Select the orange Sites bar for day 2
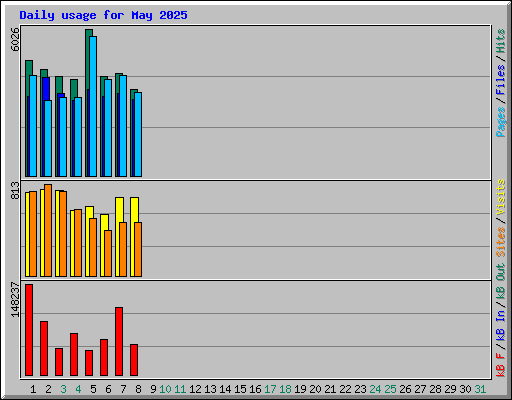 click(x=48, y=230)
